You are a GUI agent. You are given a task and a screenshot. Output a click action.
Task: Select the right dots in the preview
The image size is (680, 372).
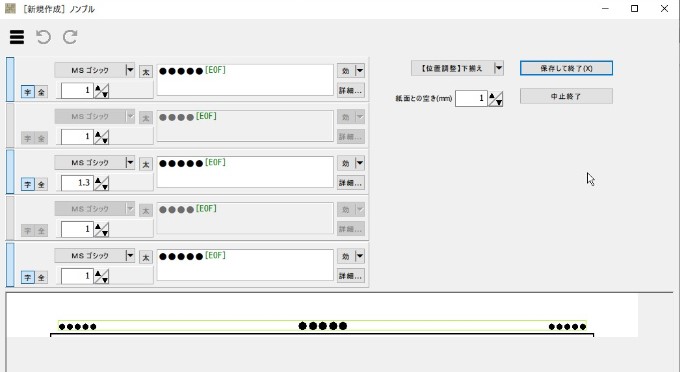coord(567,327)
